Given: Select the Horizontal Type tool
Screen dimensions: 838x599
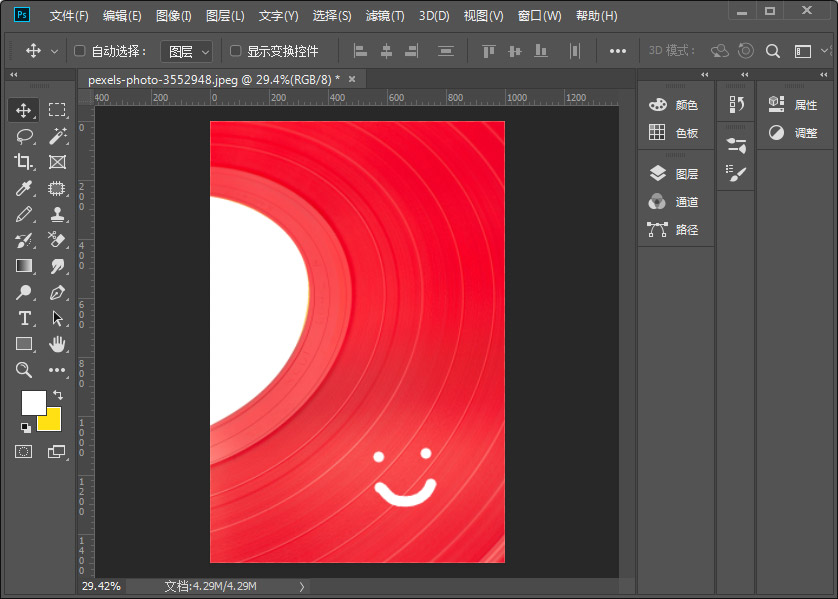Looking at the screenshot, I should click(23, 318).
